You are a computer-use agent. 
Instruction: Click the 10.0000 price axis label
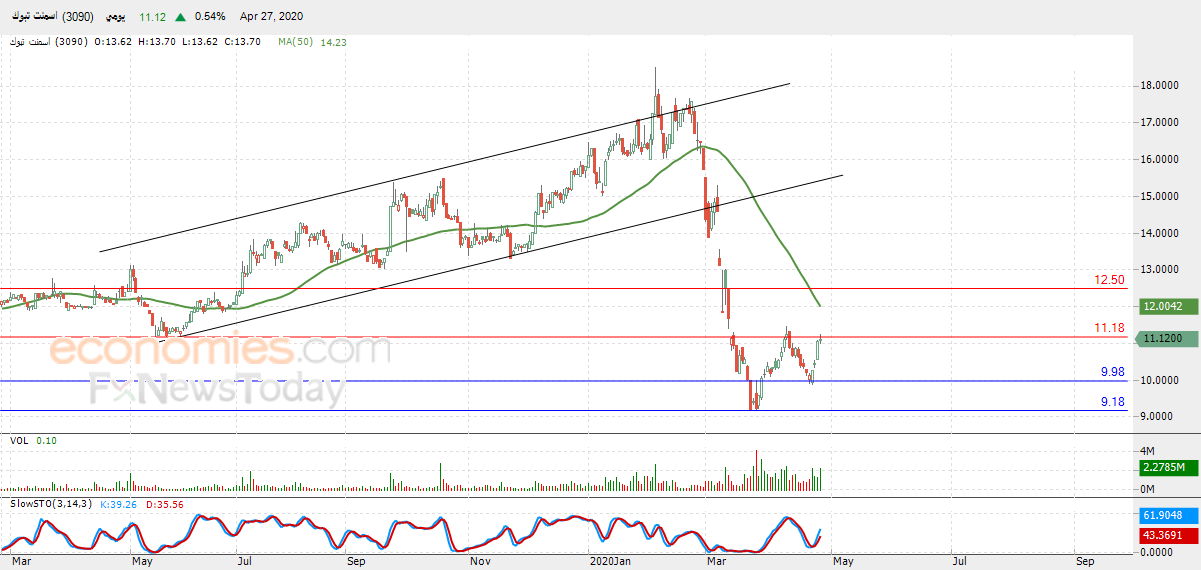click(1162, 381)
